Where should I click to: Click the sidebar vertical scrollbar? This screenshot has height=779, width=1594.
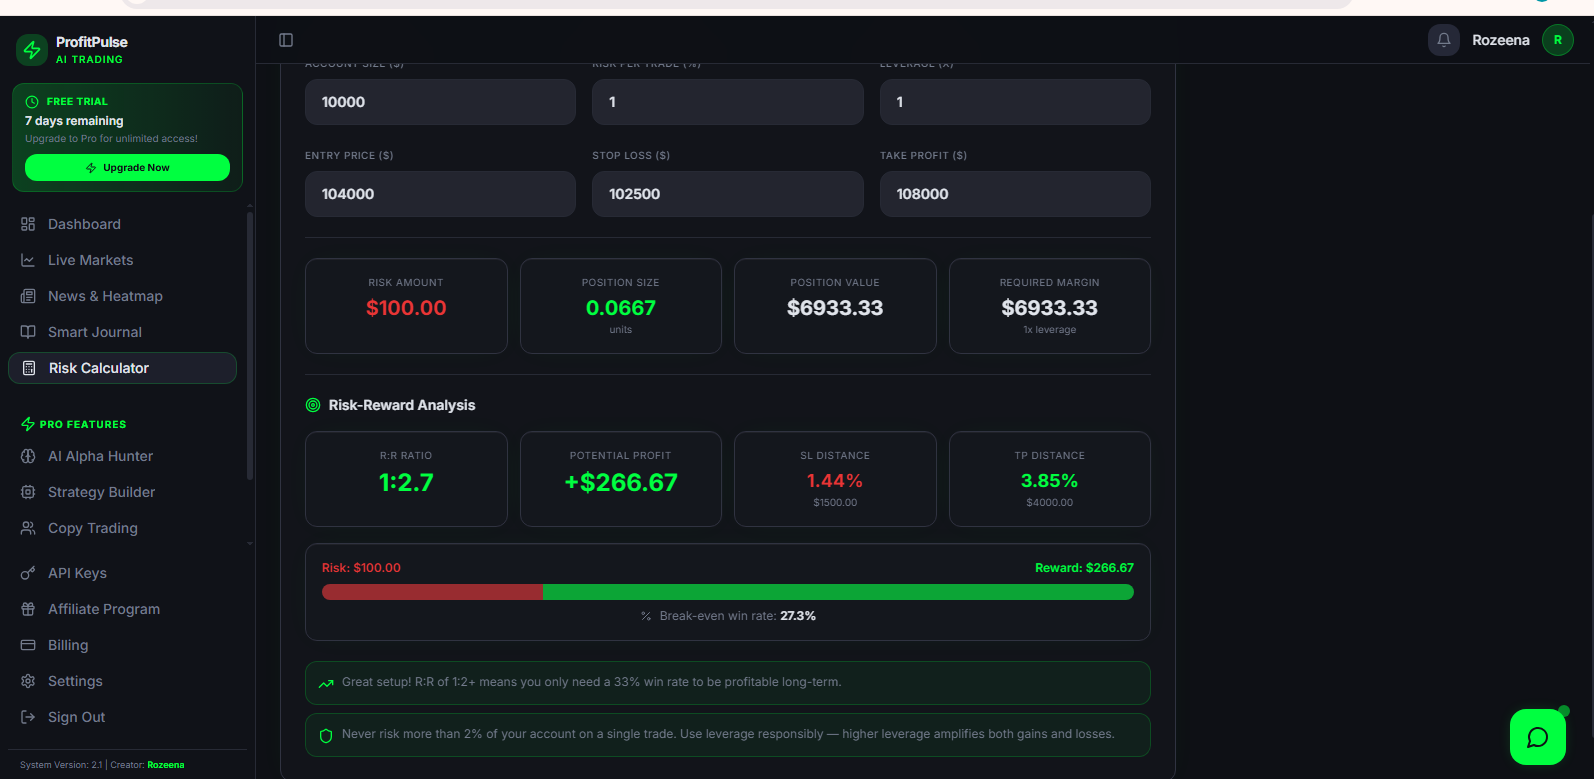tap(249, 346)
